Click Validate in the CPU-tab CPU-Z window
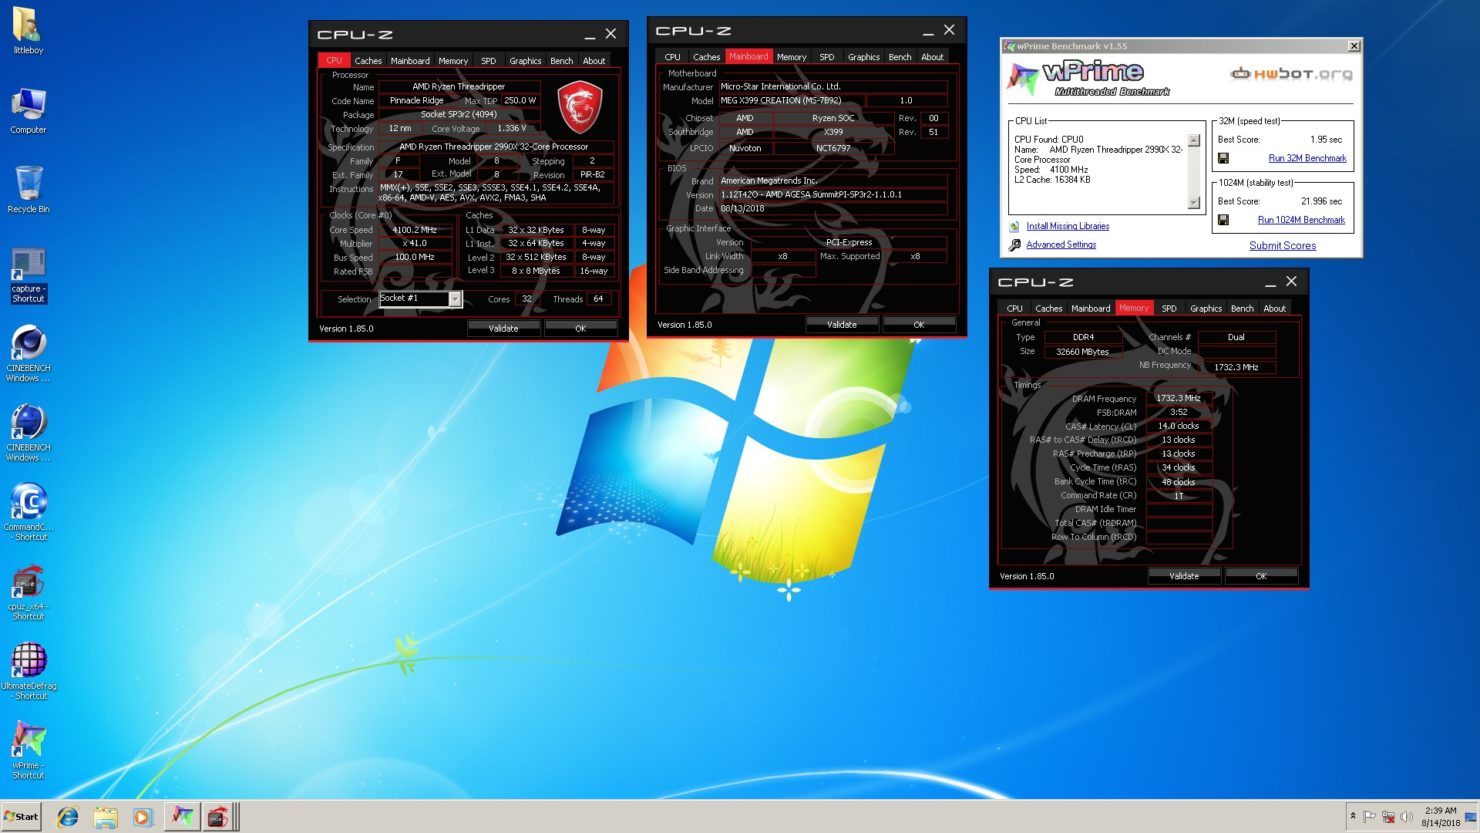The image size is (1480, 833). 503,328
